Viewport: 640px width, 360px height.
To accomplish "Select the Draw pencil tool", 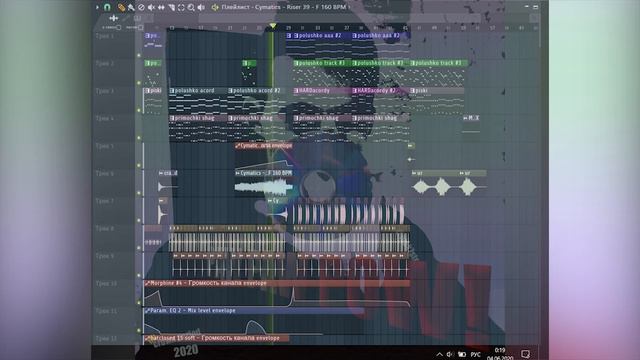I will (121, 7).
